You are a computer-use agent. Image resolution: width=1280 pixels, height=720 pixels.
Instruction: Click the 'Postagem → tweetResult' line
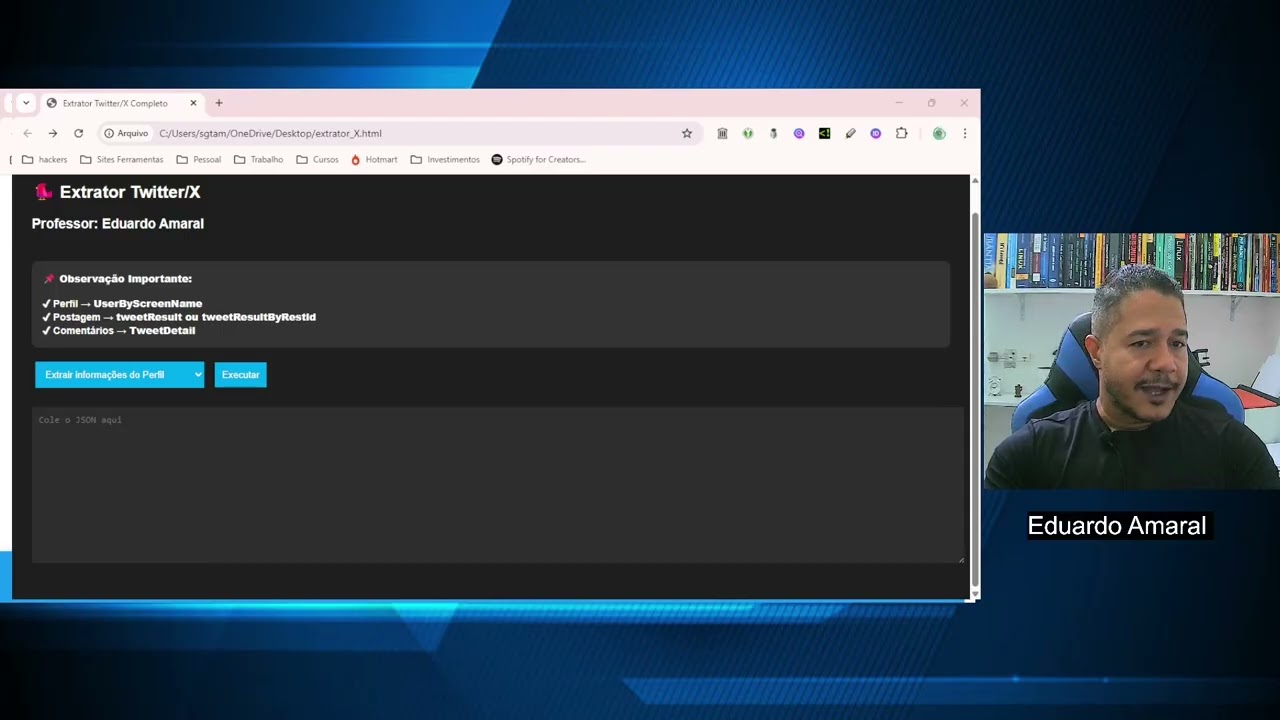(x=179, y=317)
